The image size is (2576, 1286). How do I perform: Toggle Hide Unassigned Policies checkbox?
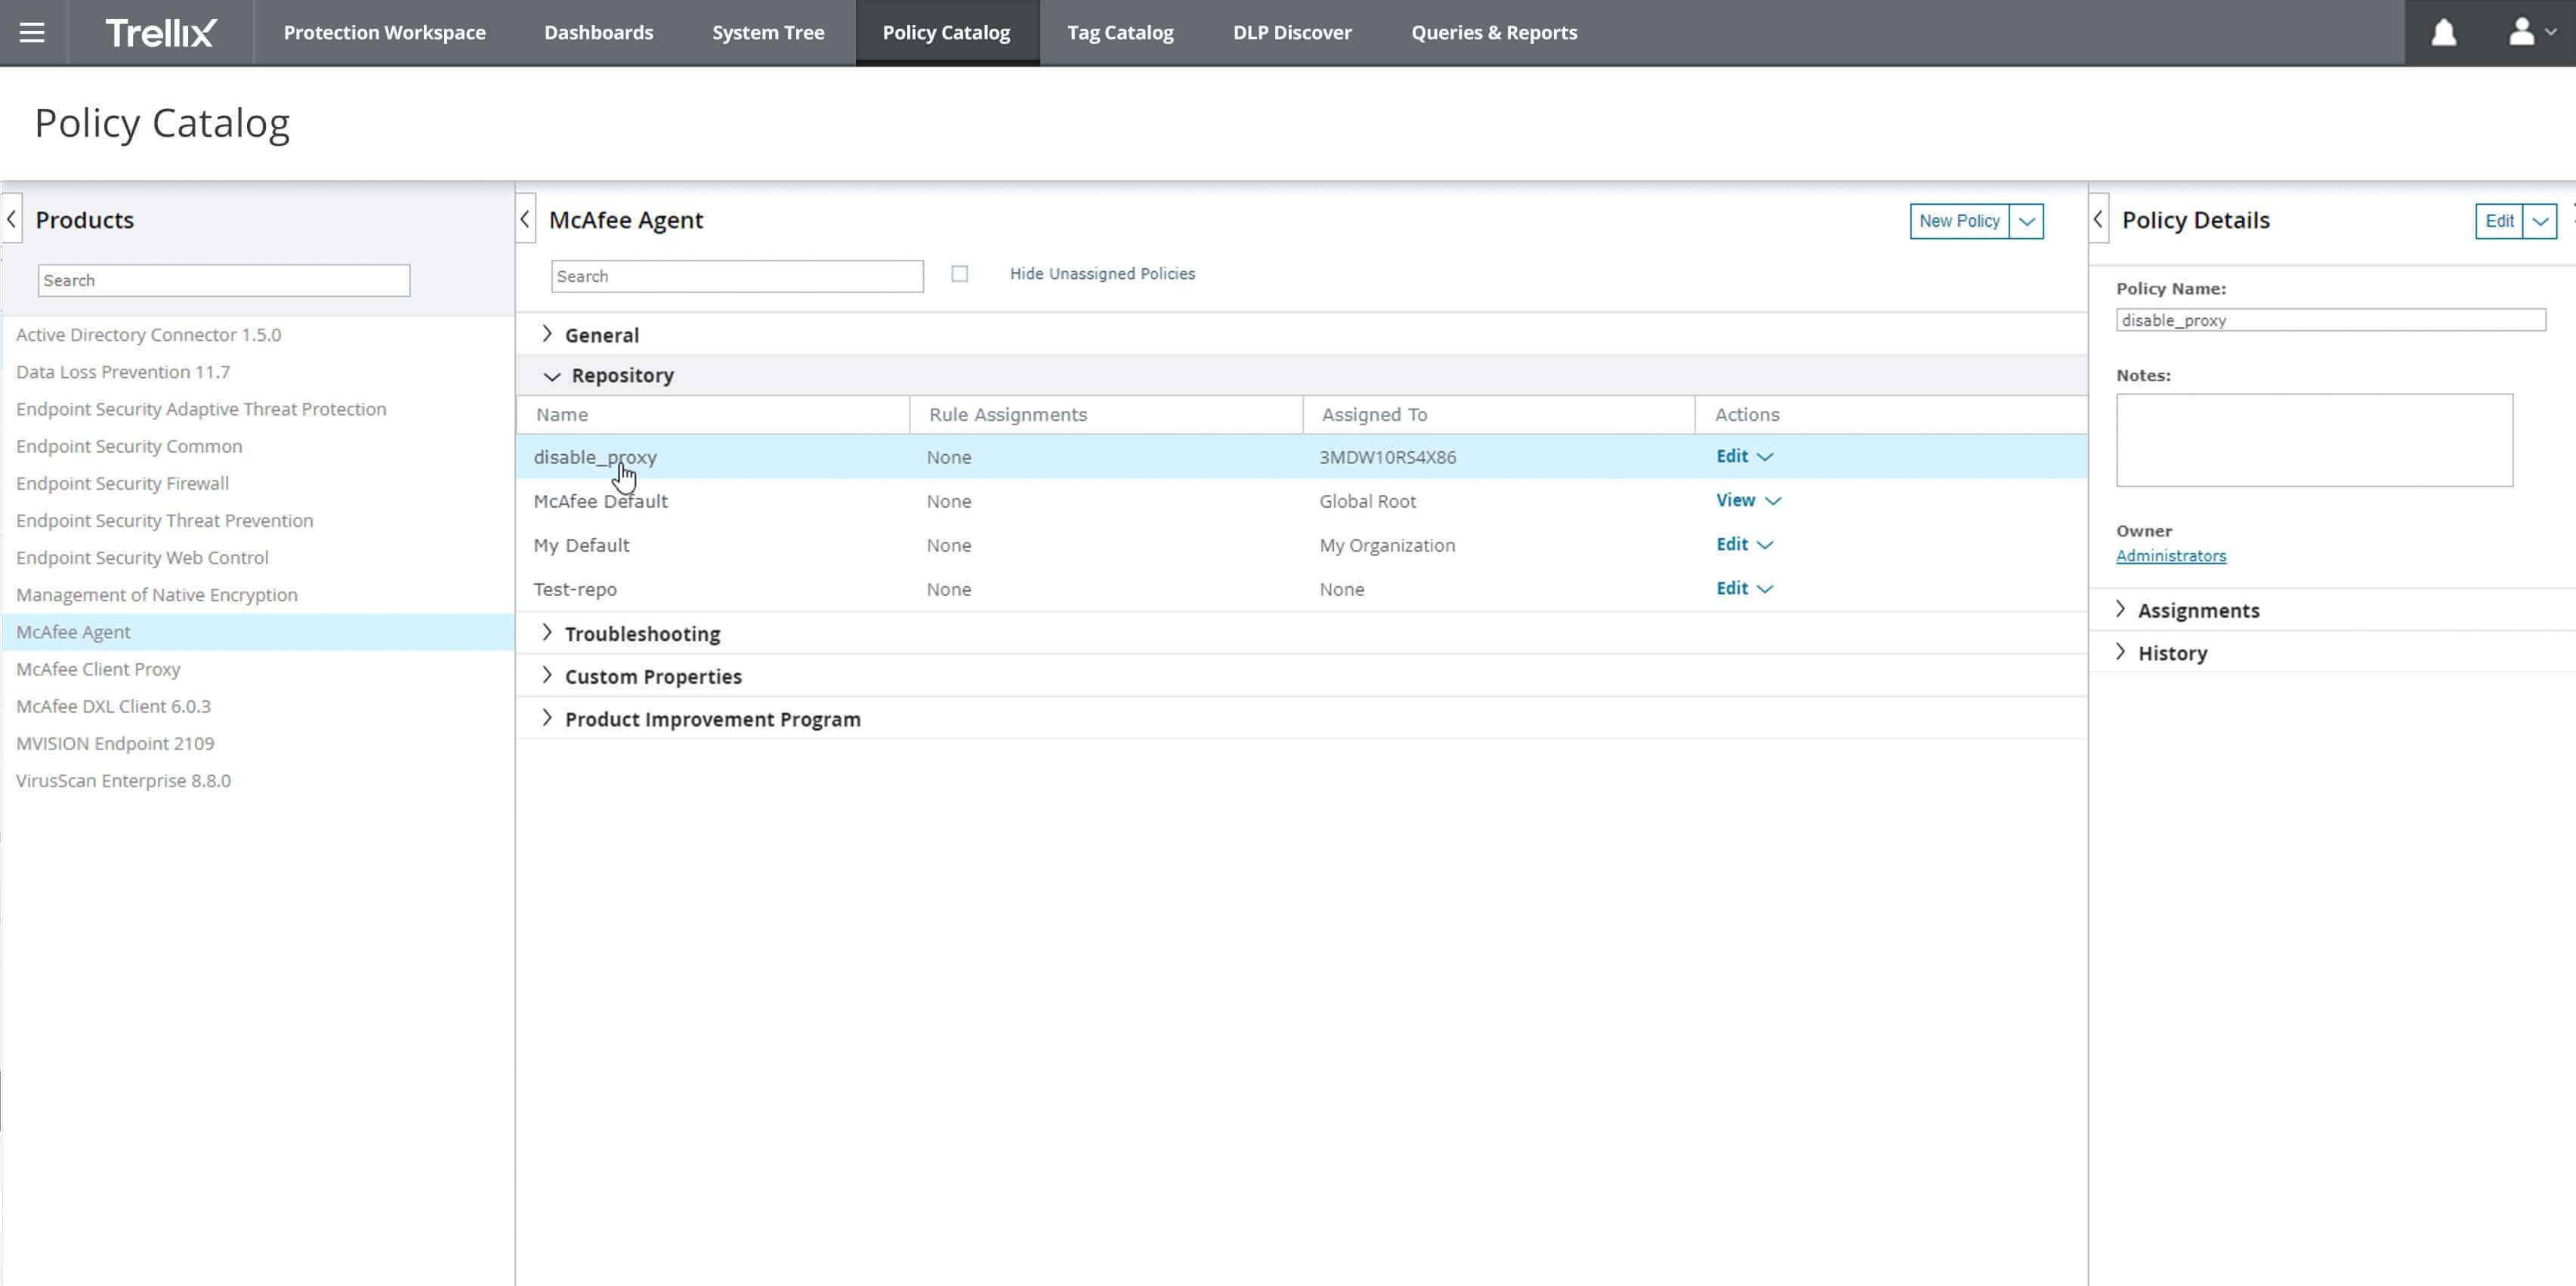(x=959, y=274)
